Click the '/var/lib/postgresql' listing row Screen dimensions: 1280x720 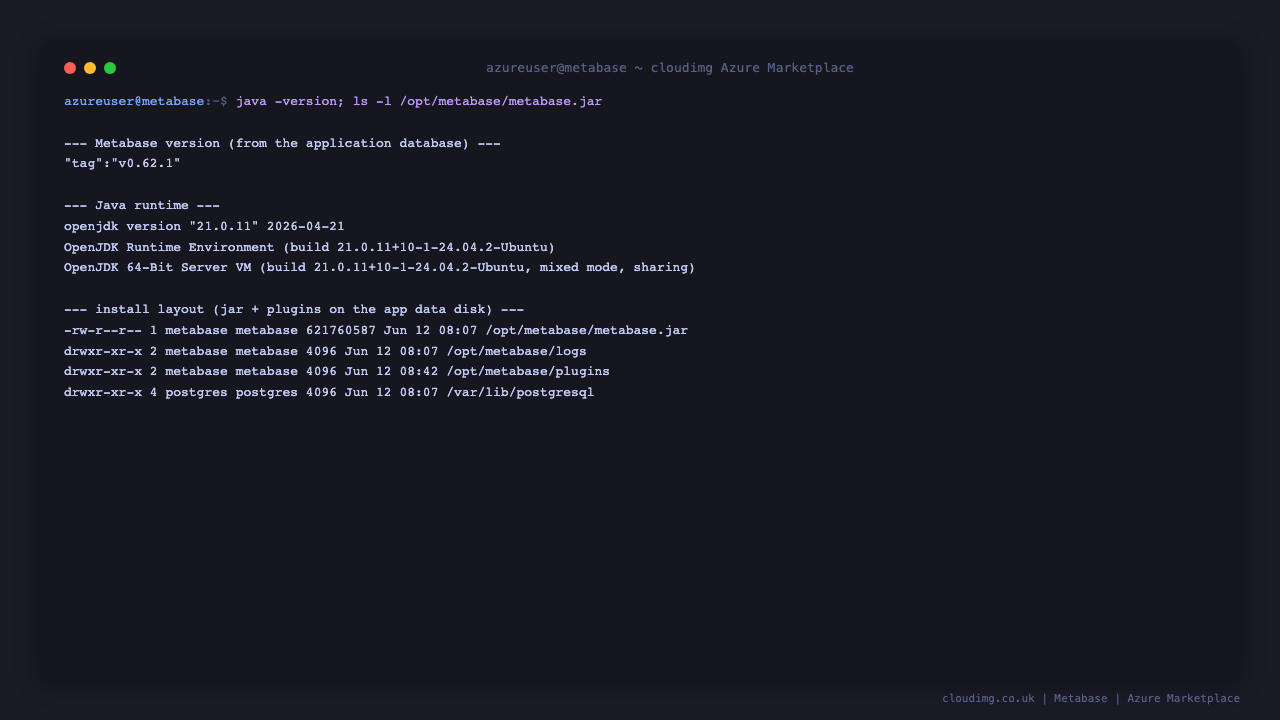tap(329, 392)
